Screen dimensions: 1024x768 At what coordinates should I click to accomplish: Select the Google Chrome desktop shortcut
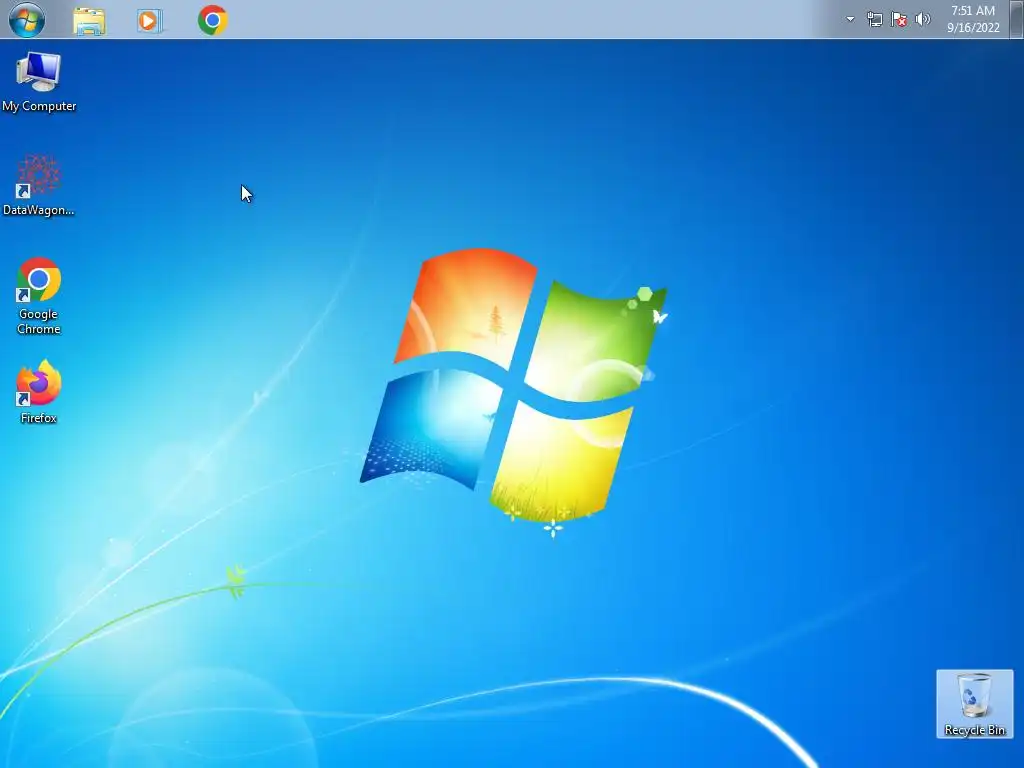[39, 296]
